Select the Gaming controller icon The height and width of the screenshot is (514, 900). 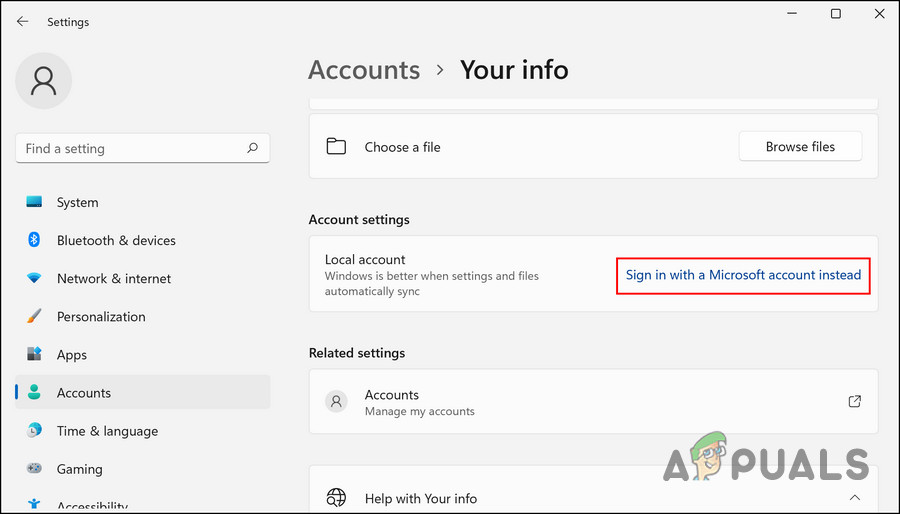point(34,469)
